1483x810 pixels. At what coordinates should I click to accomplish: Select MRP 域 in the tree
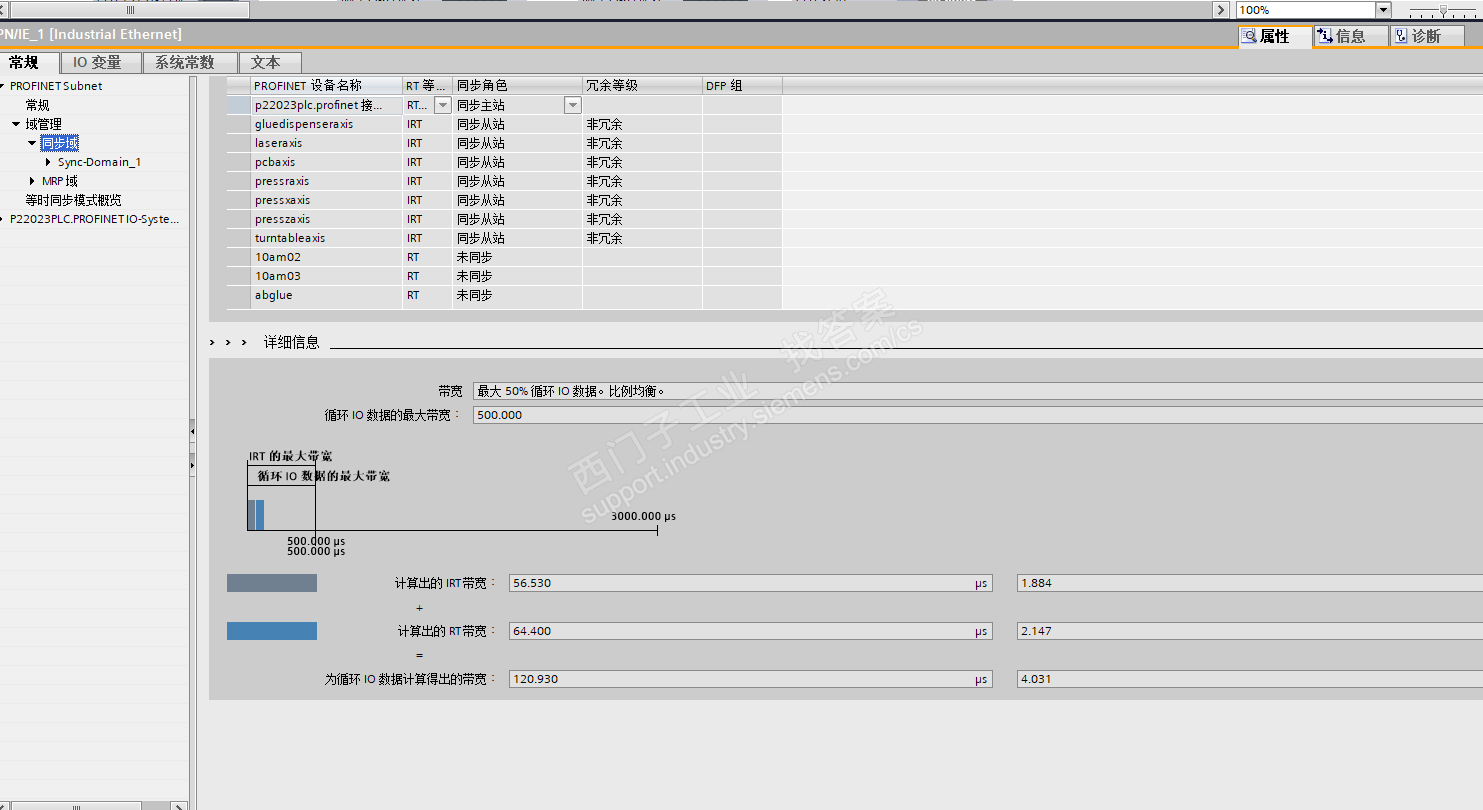point(59,181)
